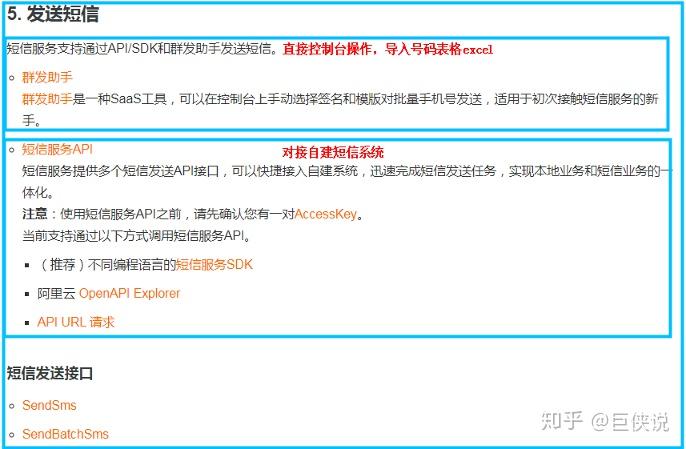Click the text 是一种SaaS工具 description
The width and height of the screenshot is (686, 449).
[340, 110]
